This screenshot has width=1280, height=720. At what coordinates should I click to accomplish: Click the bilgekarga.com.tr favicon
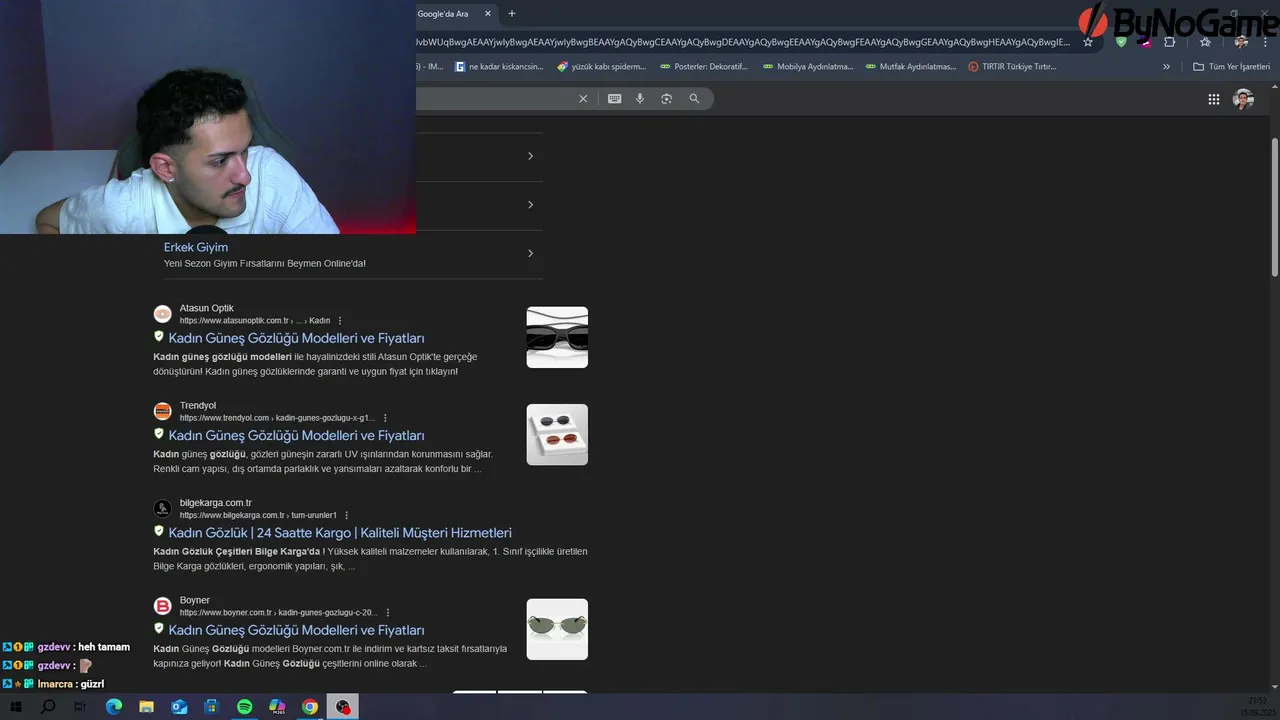163,508
